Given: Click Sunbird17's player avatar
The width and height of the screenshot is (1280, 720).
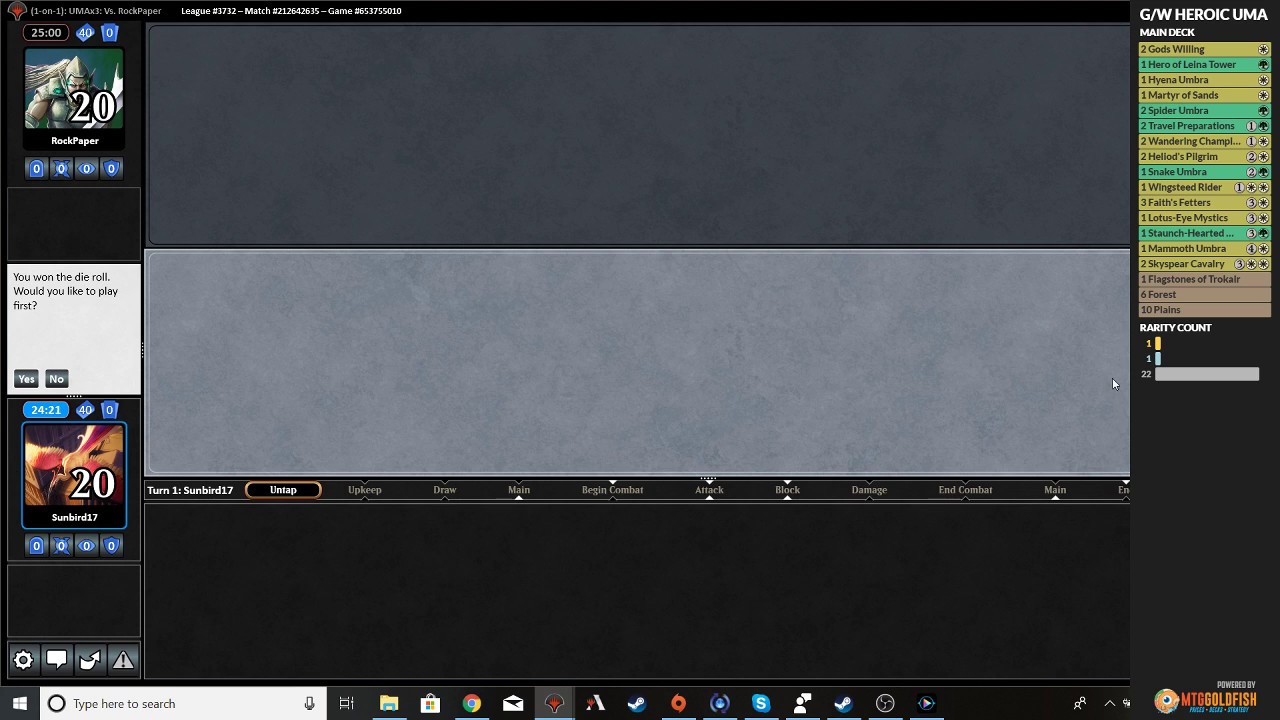Looking at the screenshot, I should click(x=75, y=467).
